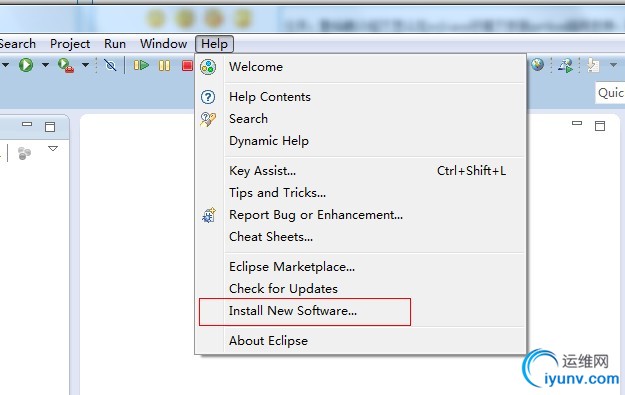Open Tips and Tricks...
The image size is (625, 395).
[x=361, y=193]
